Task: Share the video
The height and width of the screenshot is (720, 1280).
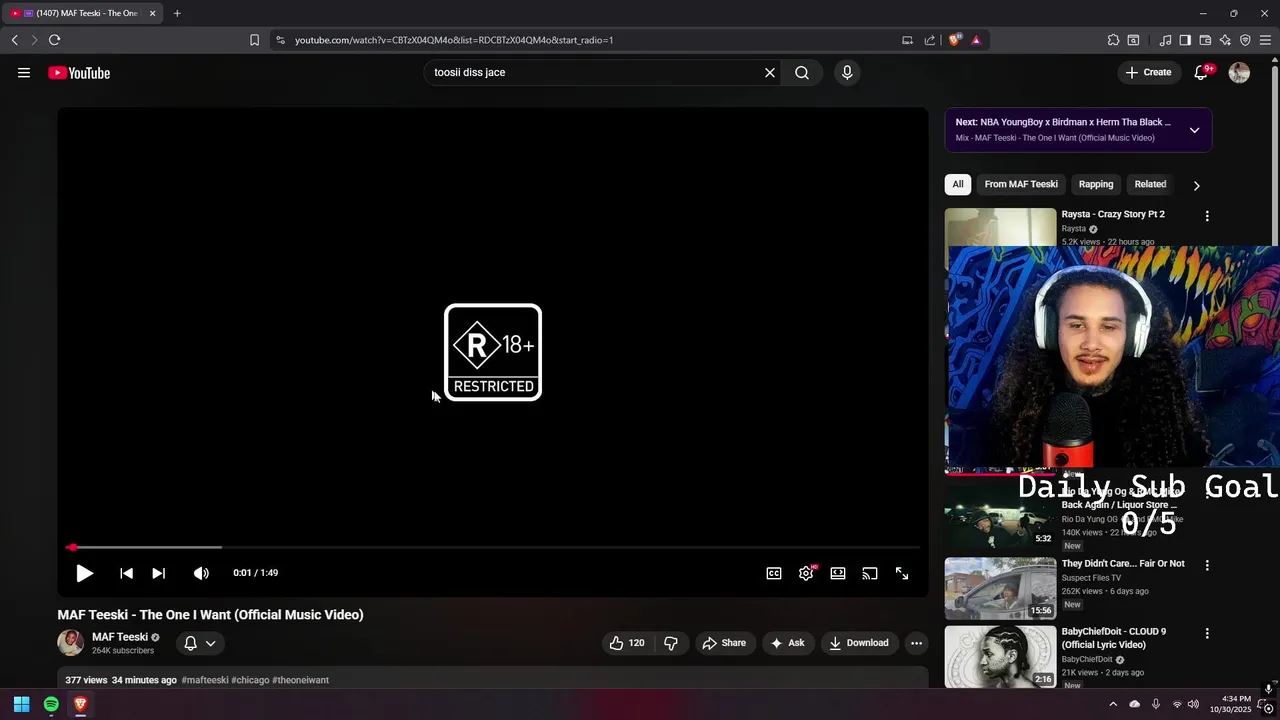Action: (x=724, y=643)
